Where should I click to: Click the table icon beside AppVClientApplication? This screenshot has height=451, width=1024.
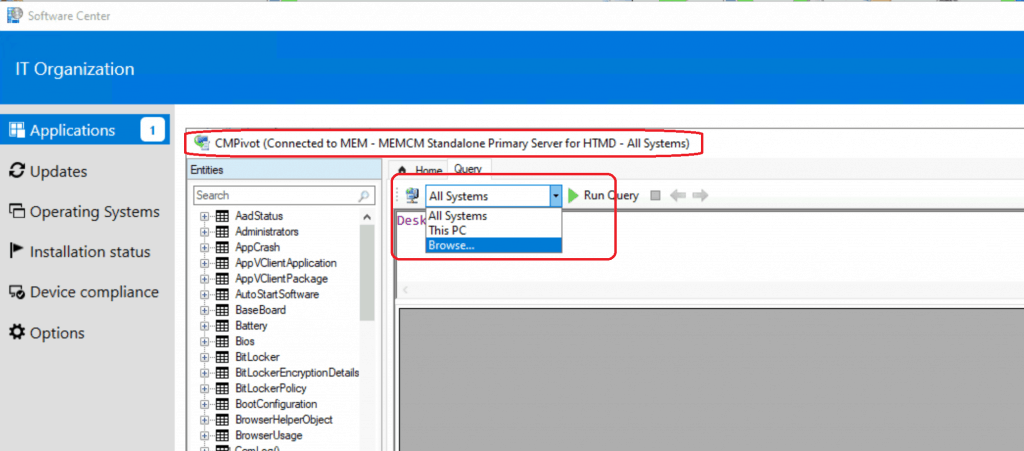pyautogui.click(x=222, y=263)
